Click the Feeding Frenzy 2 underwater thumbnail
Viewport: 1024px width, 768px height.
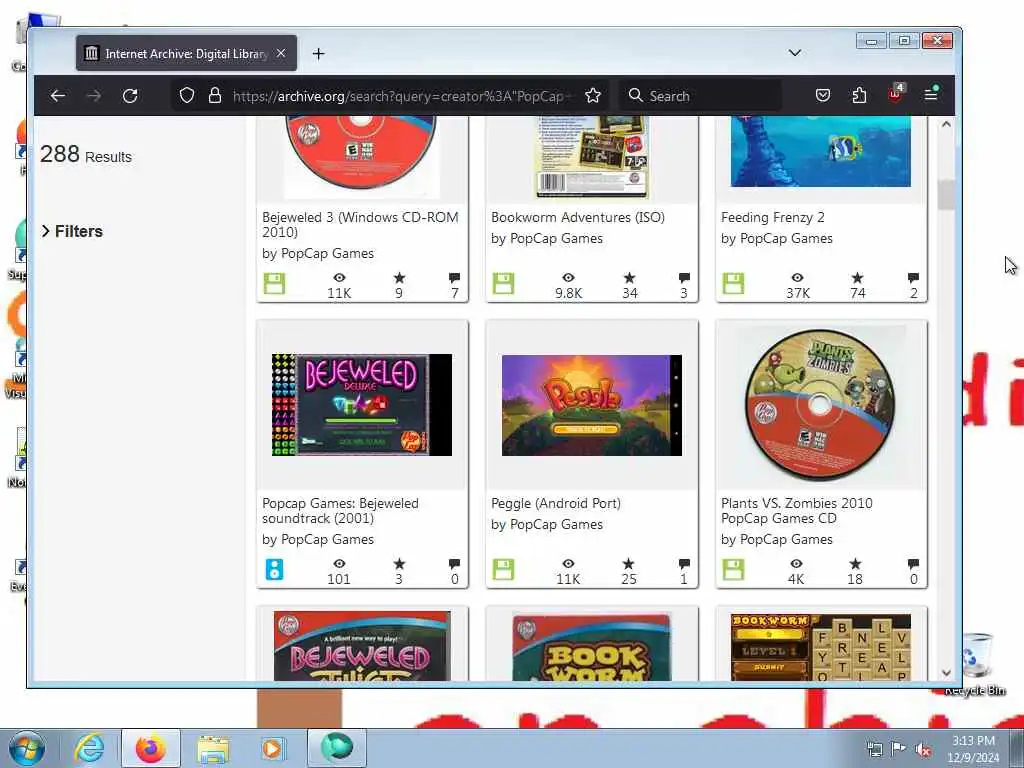821,152
